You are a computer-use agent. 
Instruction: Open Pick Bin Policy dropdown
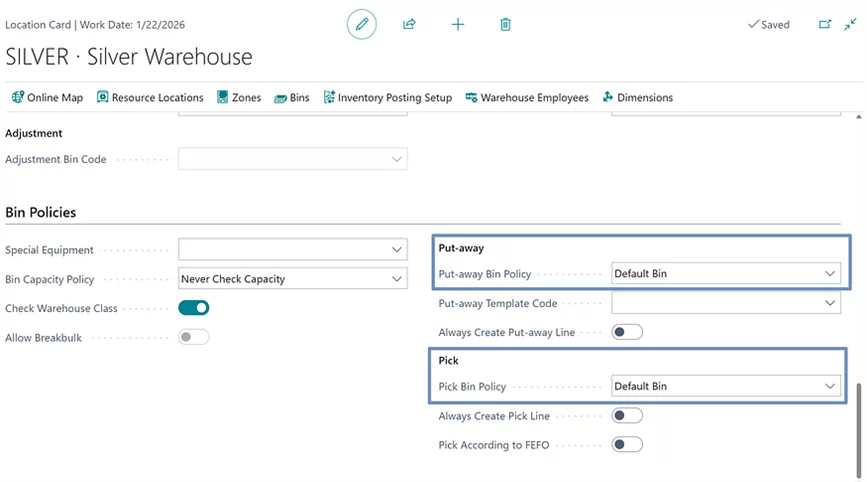tap(830, 386)
